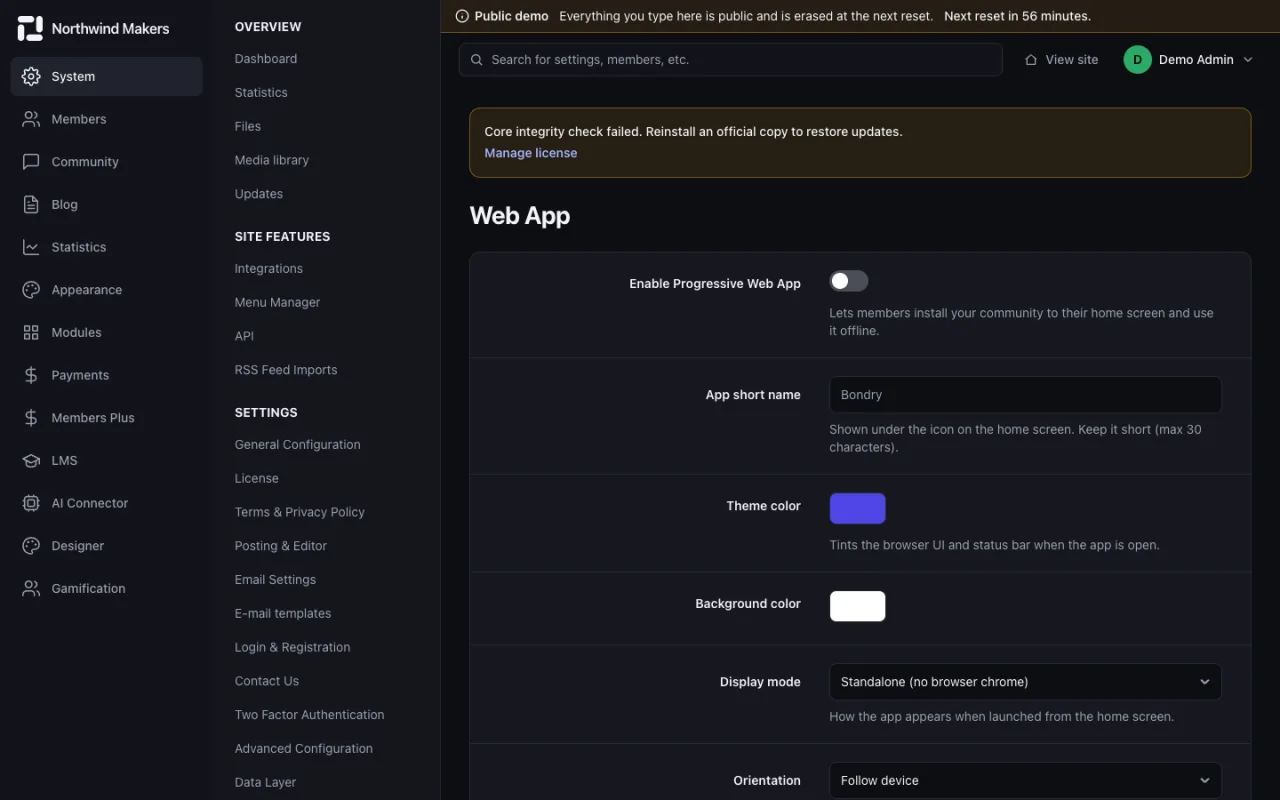
Task: Pick the white Background color swatch
Action: [858, 606]
